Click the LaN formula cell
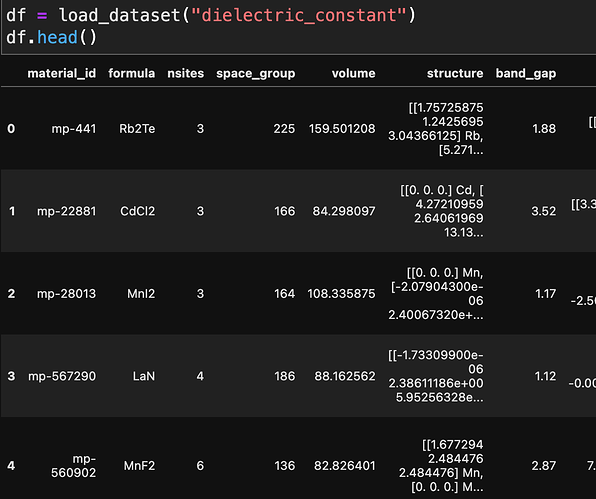 click(x=144, y=376)
